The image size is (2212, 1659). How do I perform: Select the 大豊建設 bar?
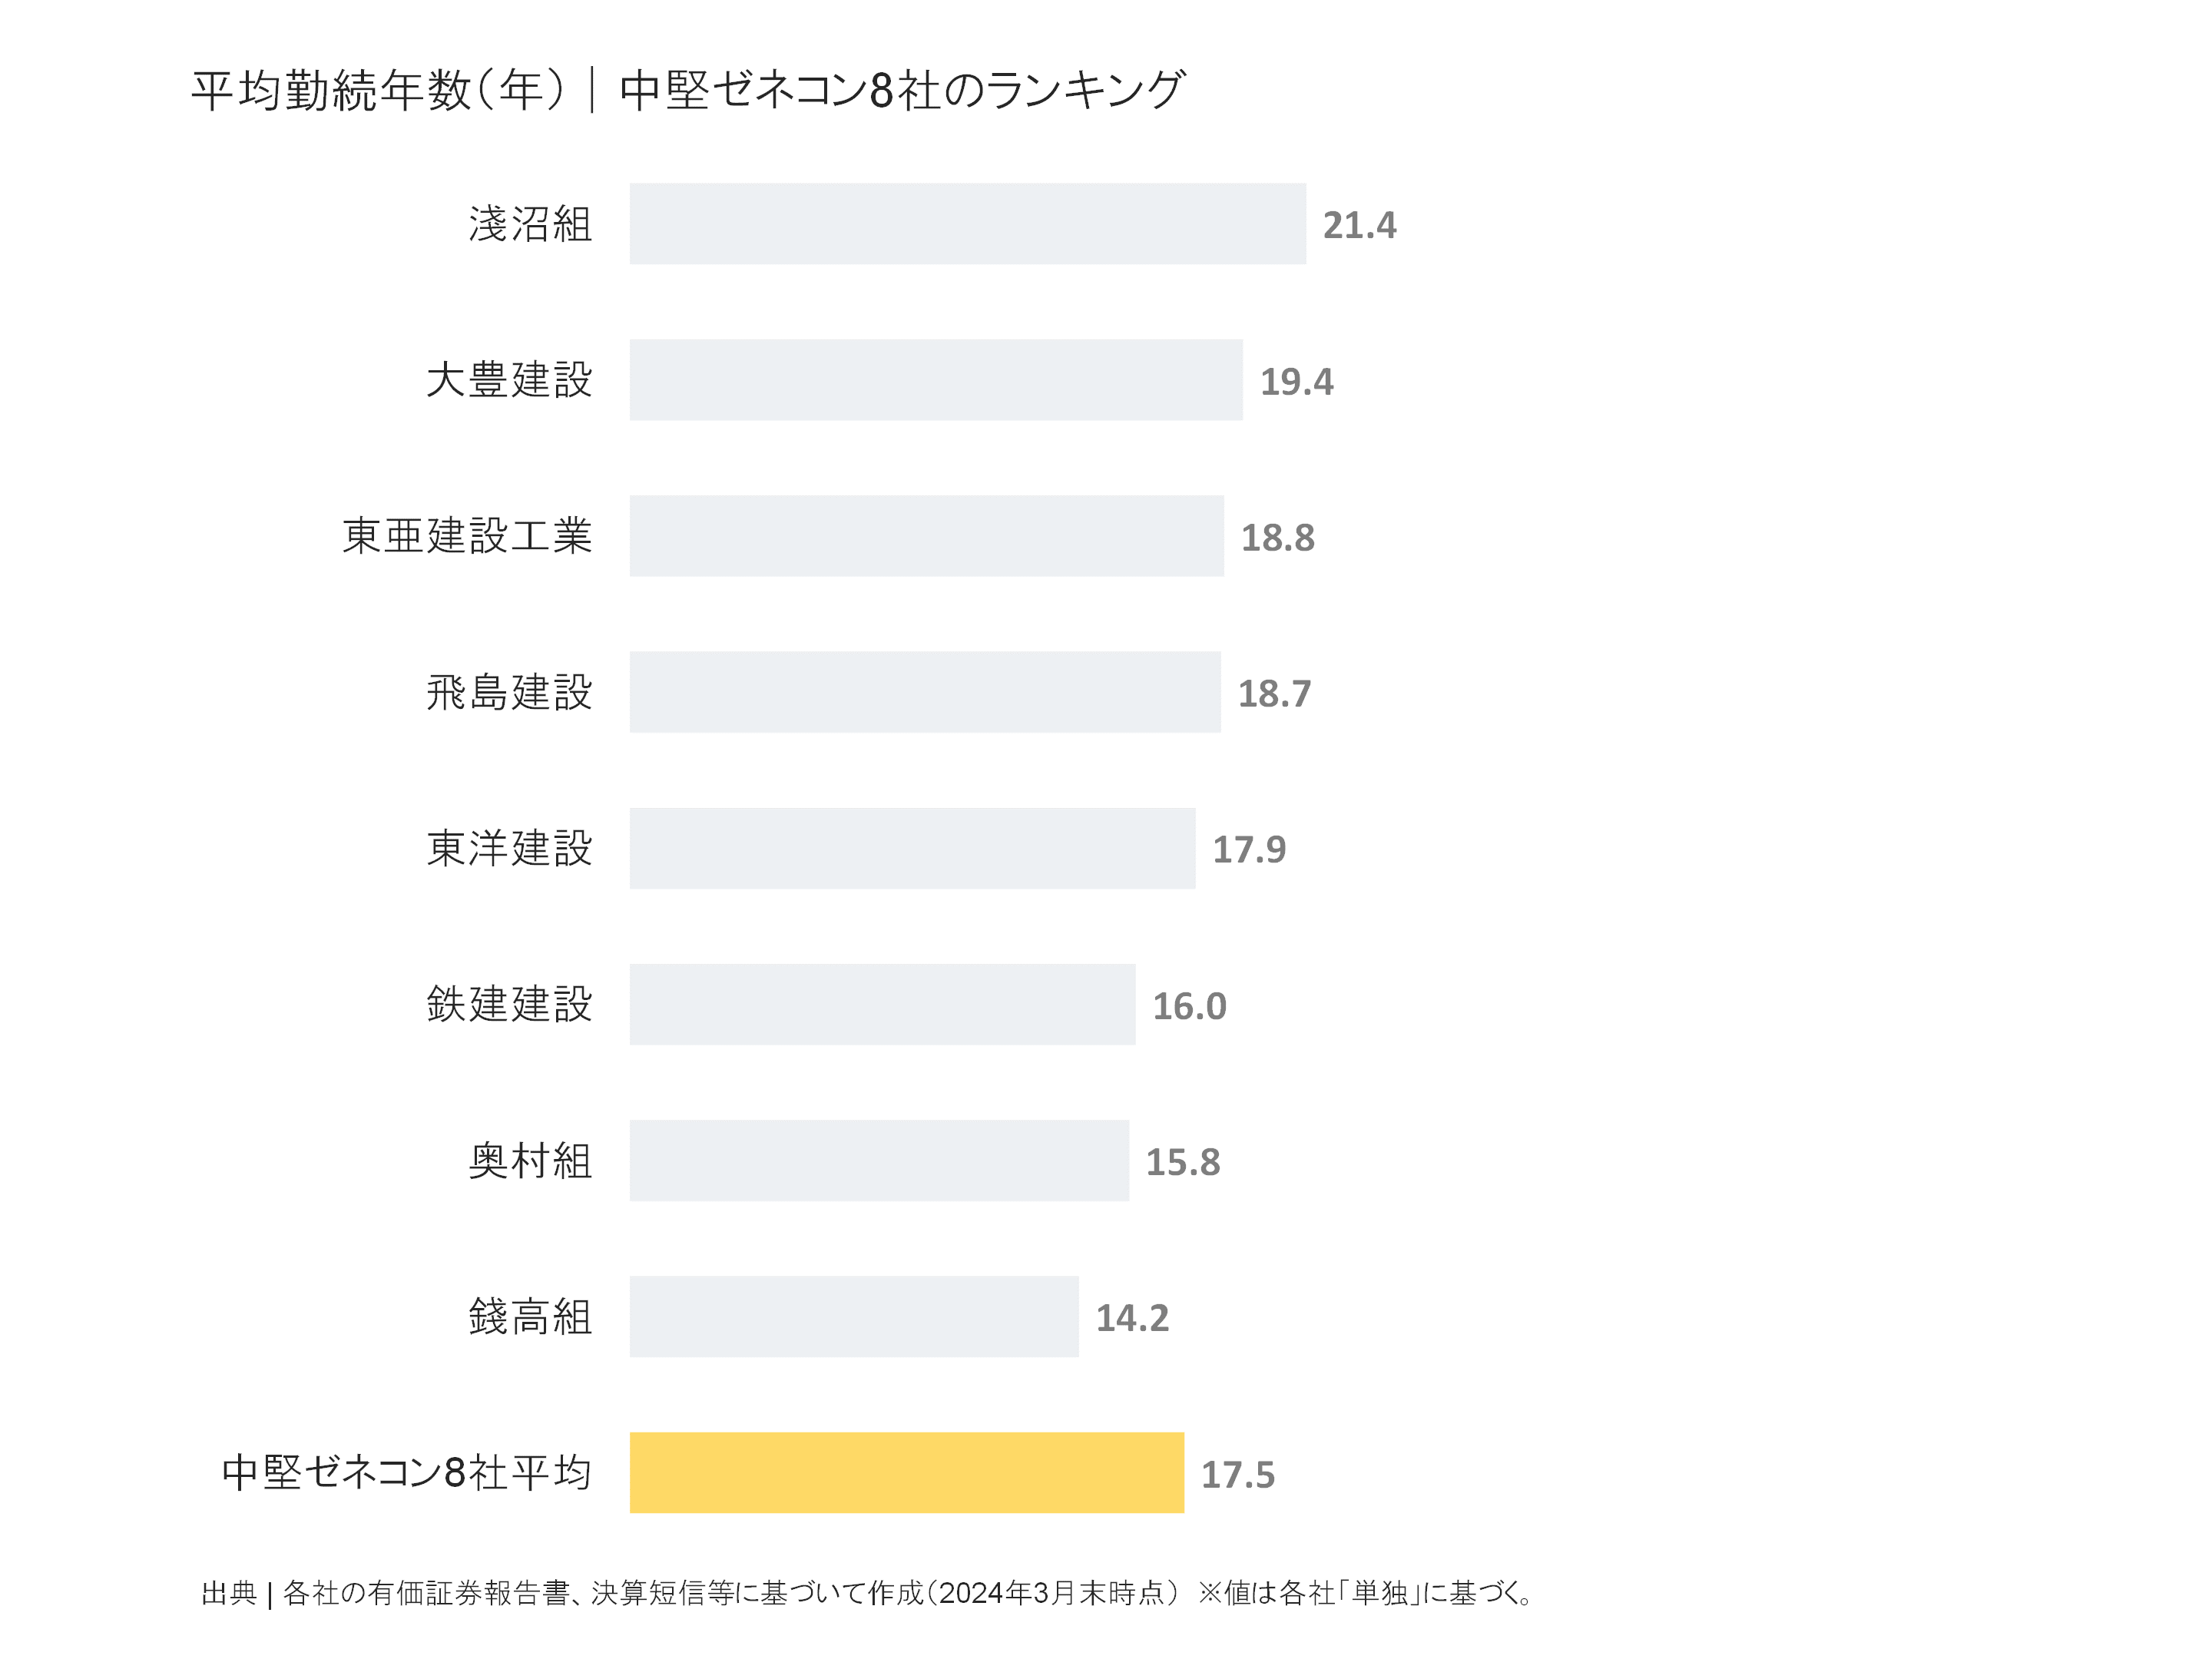(x=935, y=380)
